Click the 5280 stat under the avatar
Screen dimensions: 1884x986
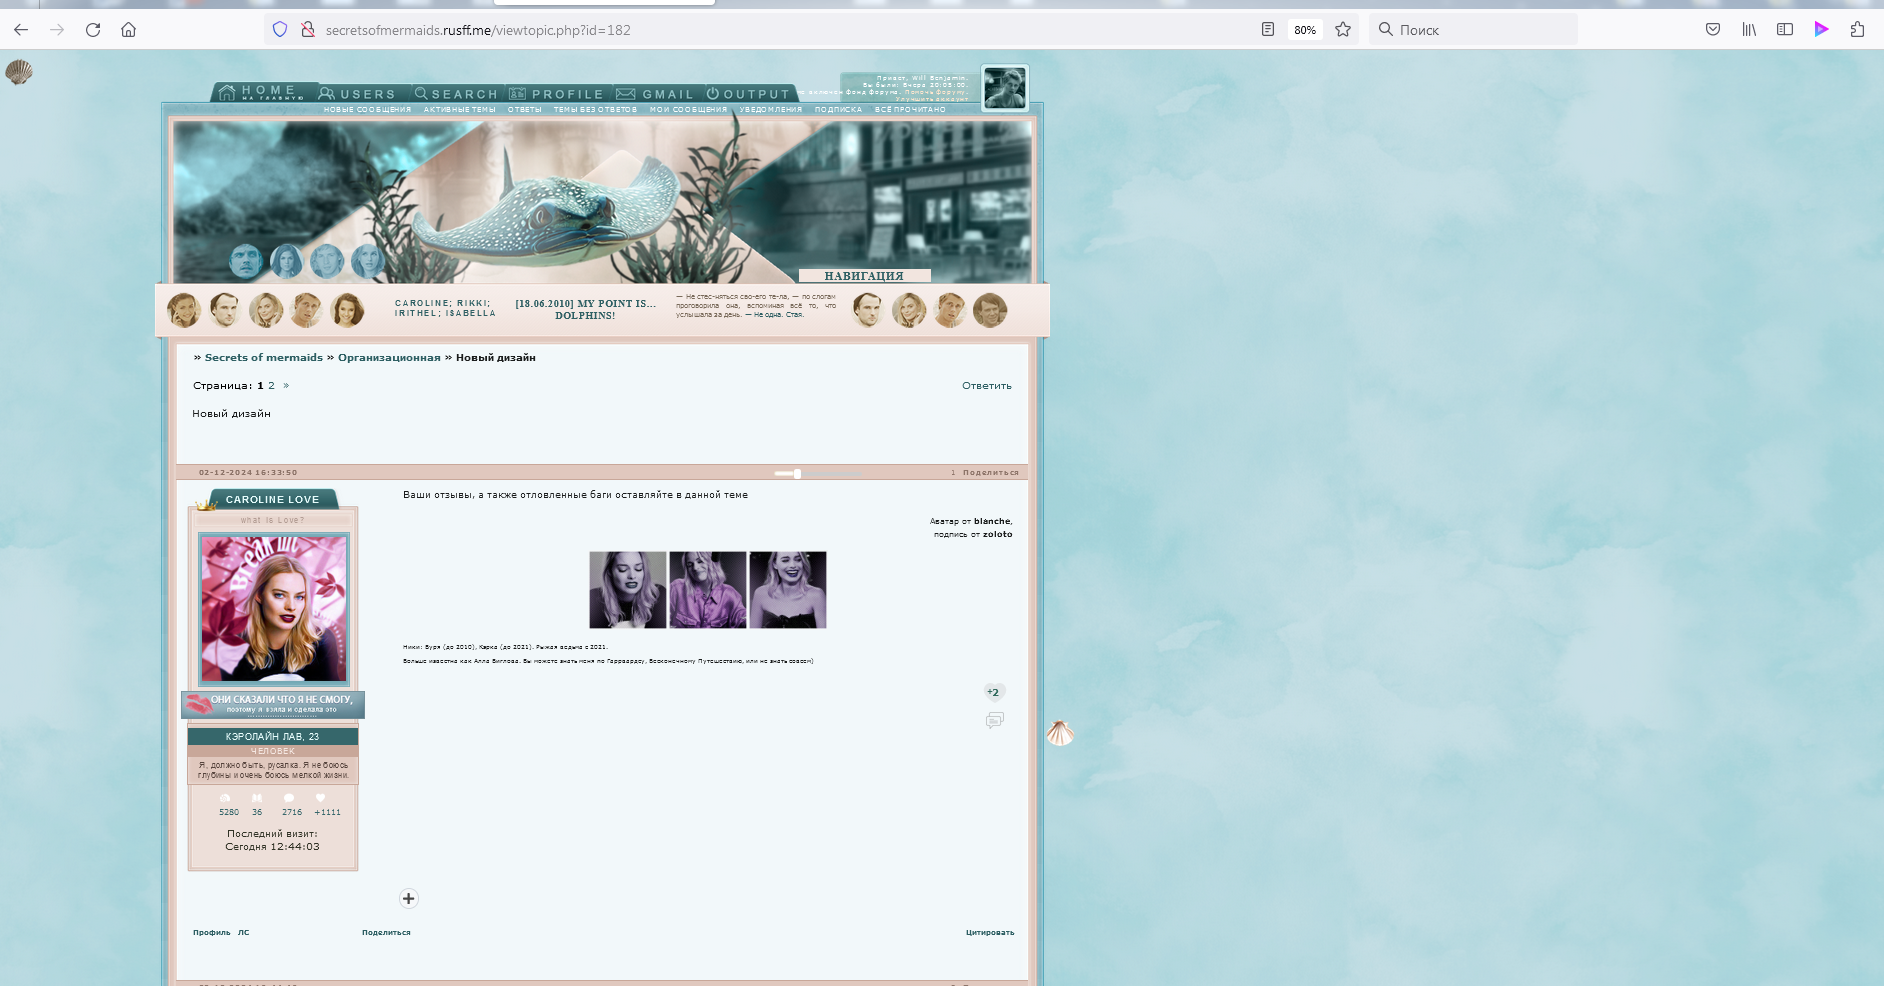pos(229,812)
